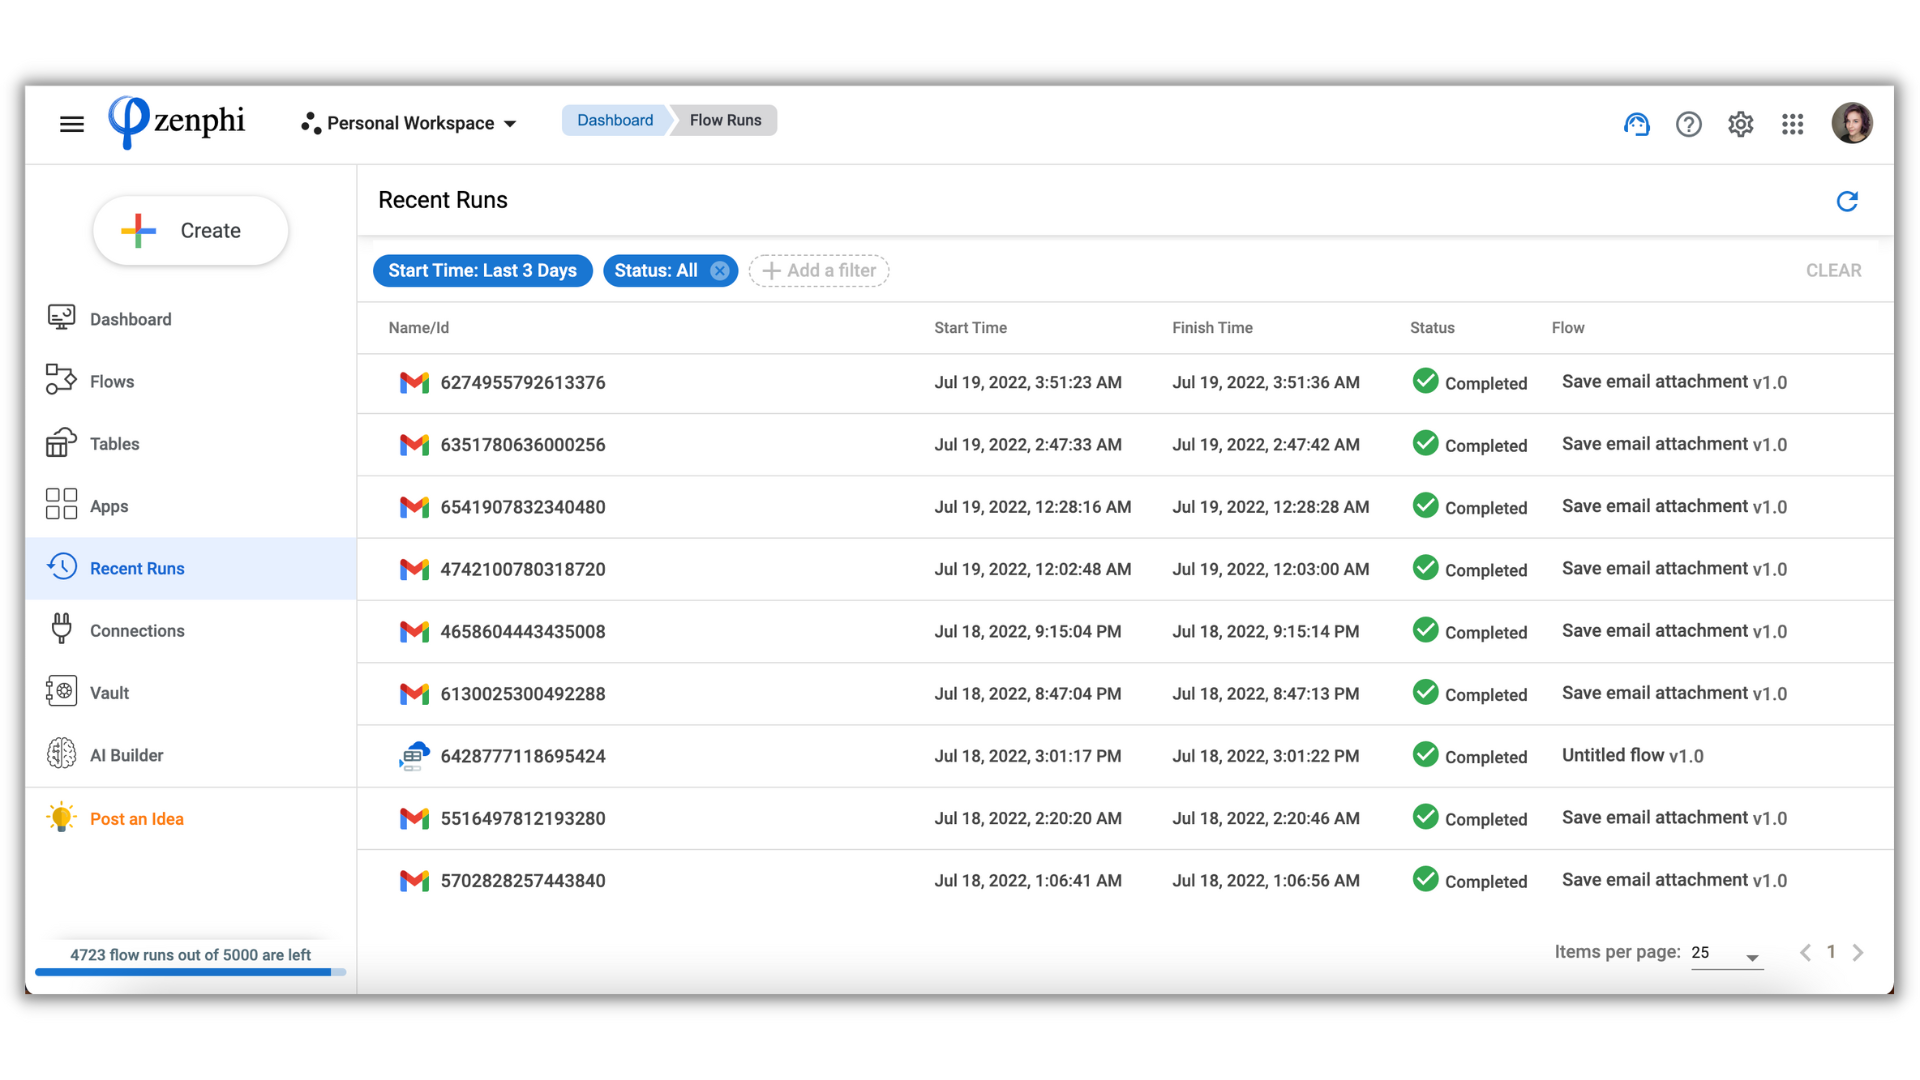Open the settings gear icon

click(1740, 124)
